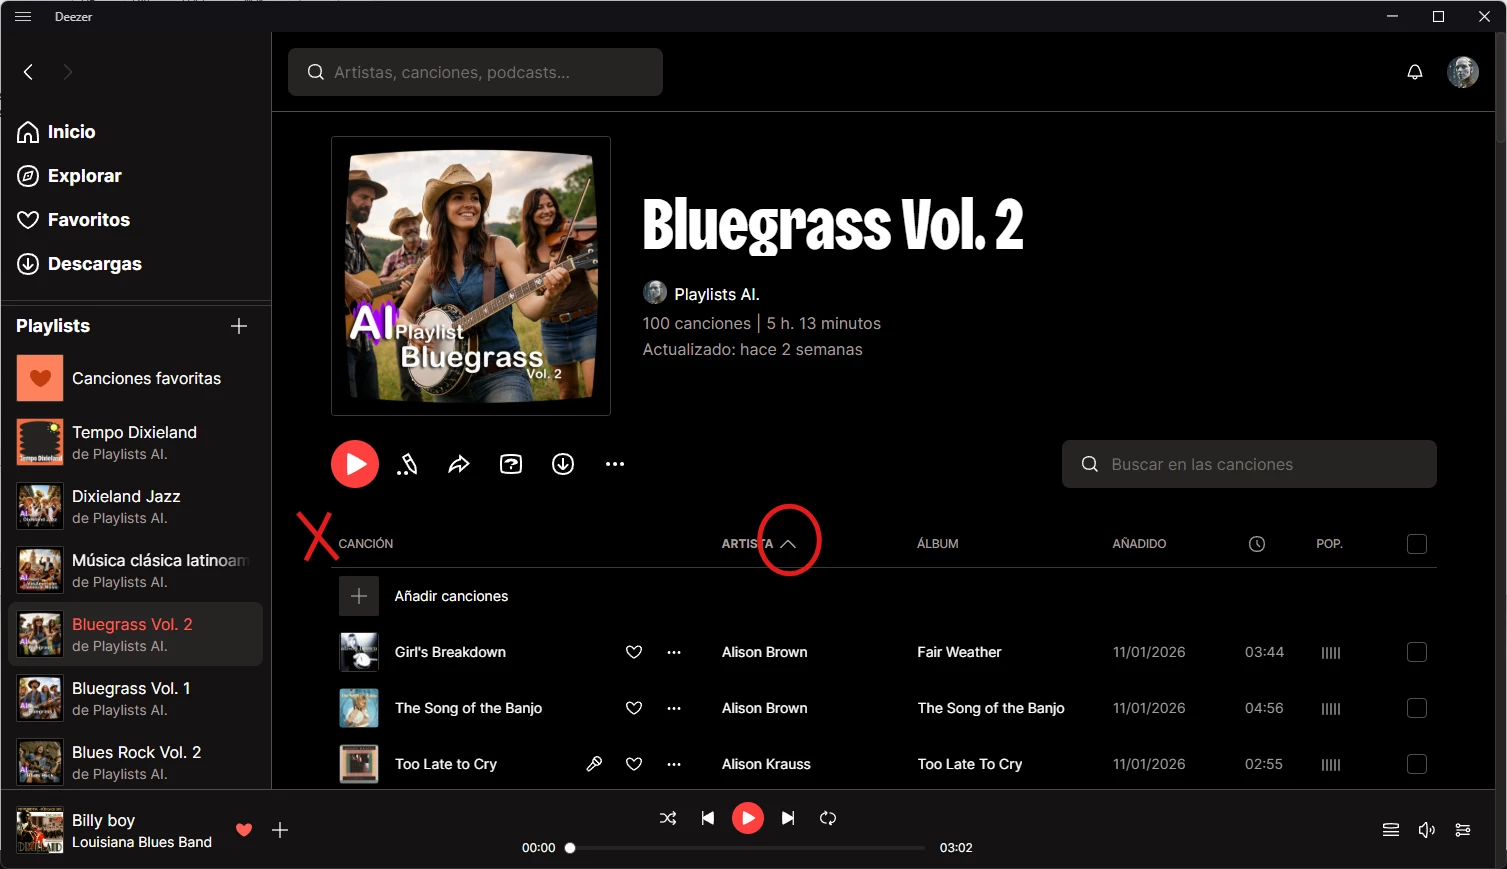The height and width of the screenshot is (869, 1507).
Task: Open the user profile avatar
Action: (1463, 72)
